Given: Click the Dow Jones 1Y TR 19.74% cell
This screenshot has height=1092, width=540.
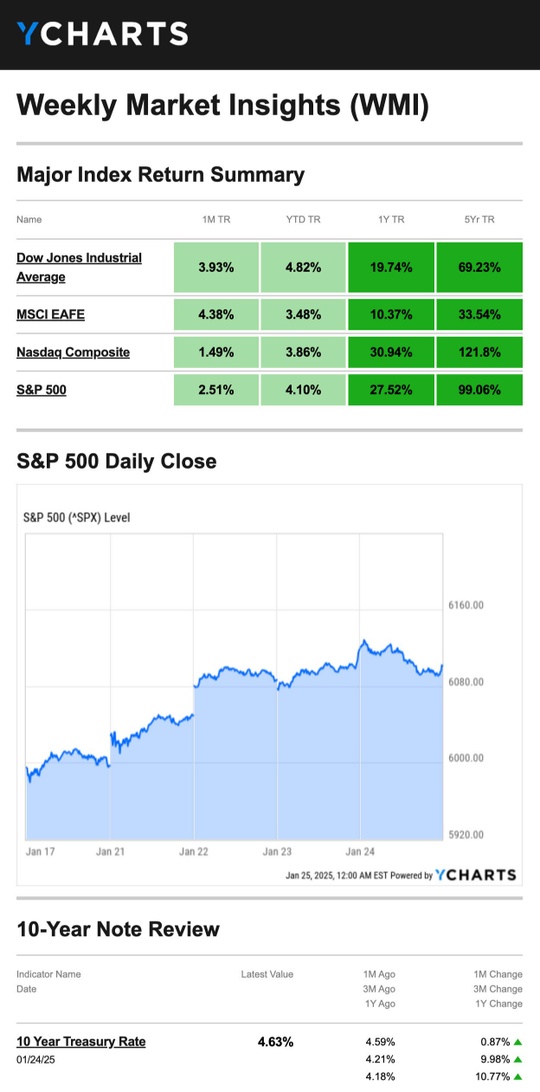Looking at the screenshot, I should [391, 267].
